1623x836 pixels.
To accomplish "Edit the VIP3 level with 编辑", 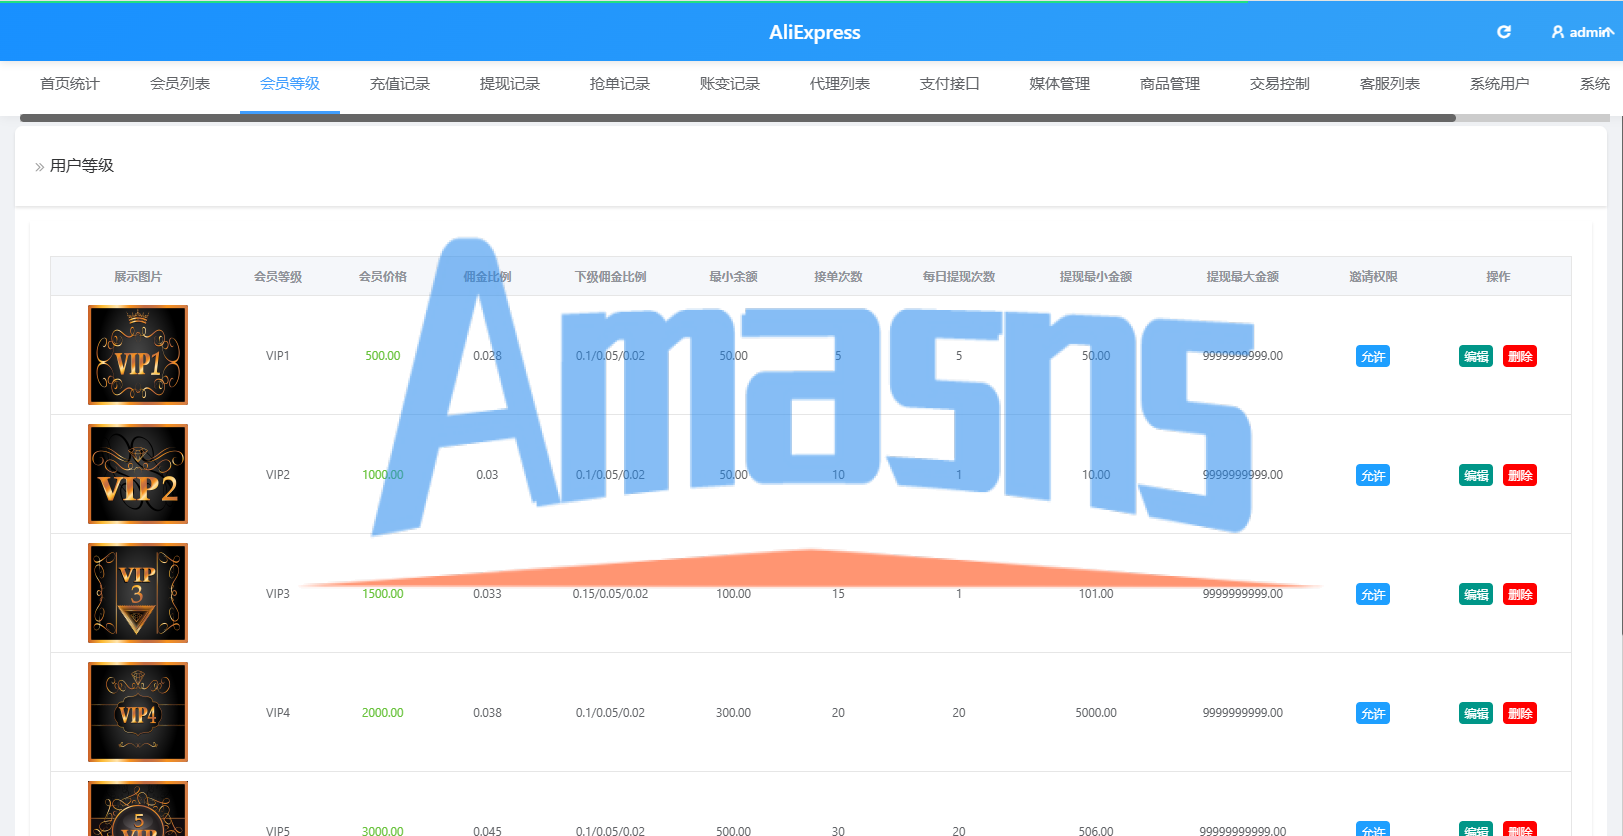I will click(x=1476, y=594).
